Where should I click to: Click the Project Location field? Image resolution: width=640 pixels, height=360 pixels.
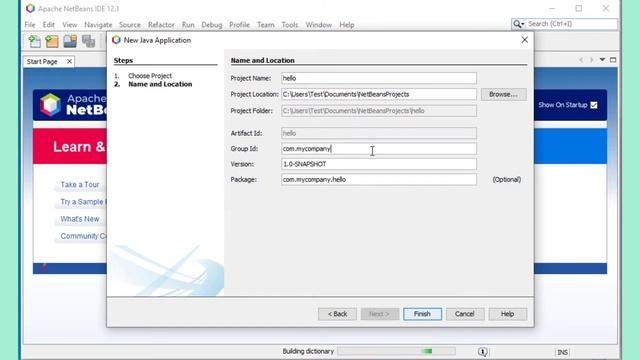coord(378,94)
